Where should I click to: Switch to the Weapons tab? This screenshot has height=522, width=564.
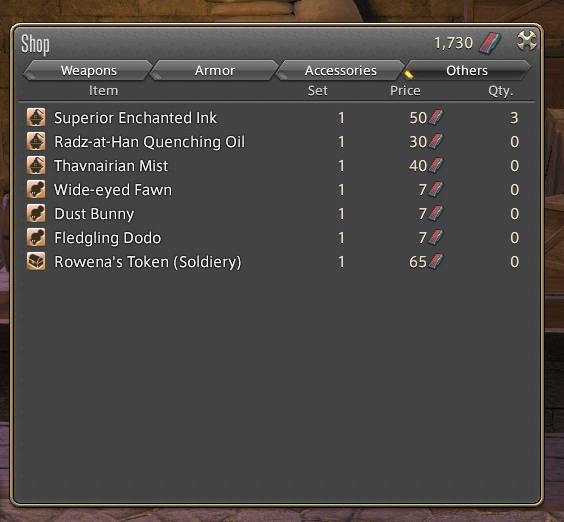(88, 71)
